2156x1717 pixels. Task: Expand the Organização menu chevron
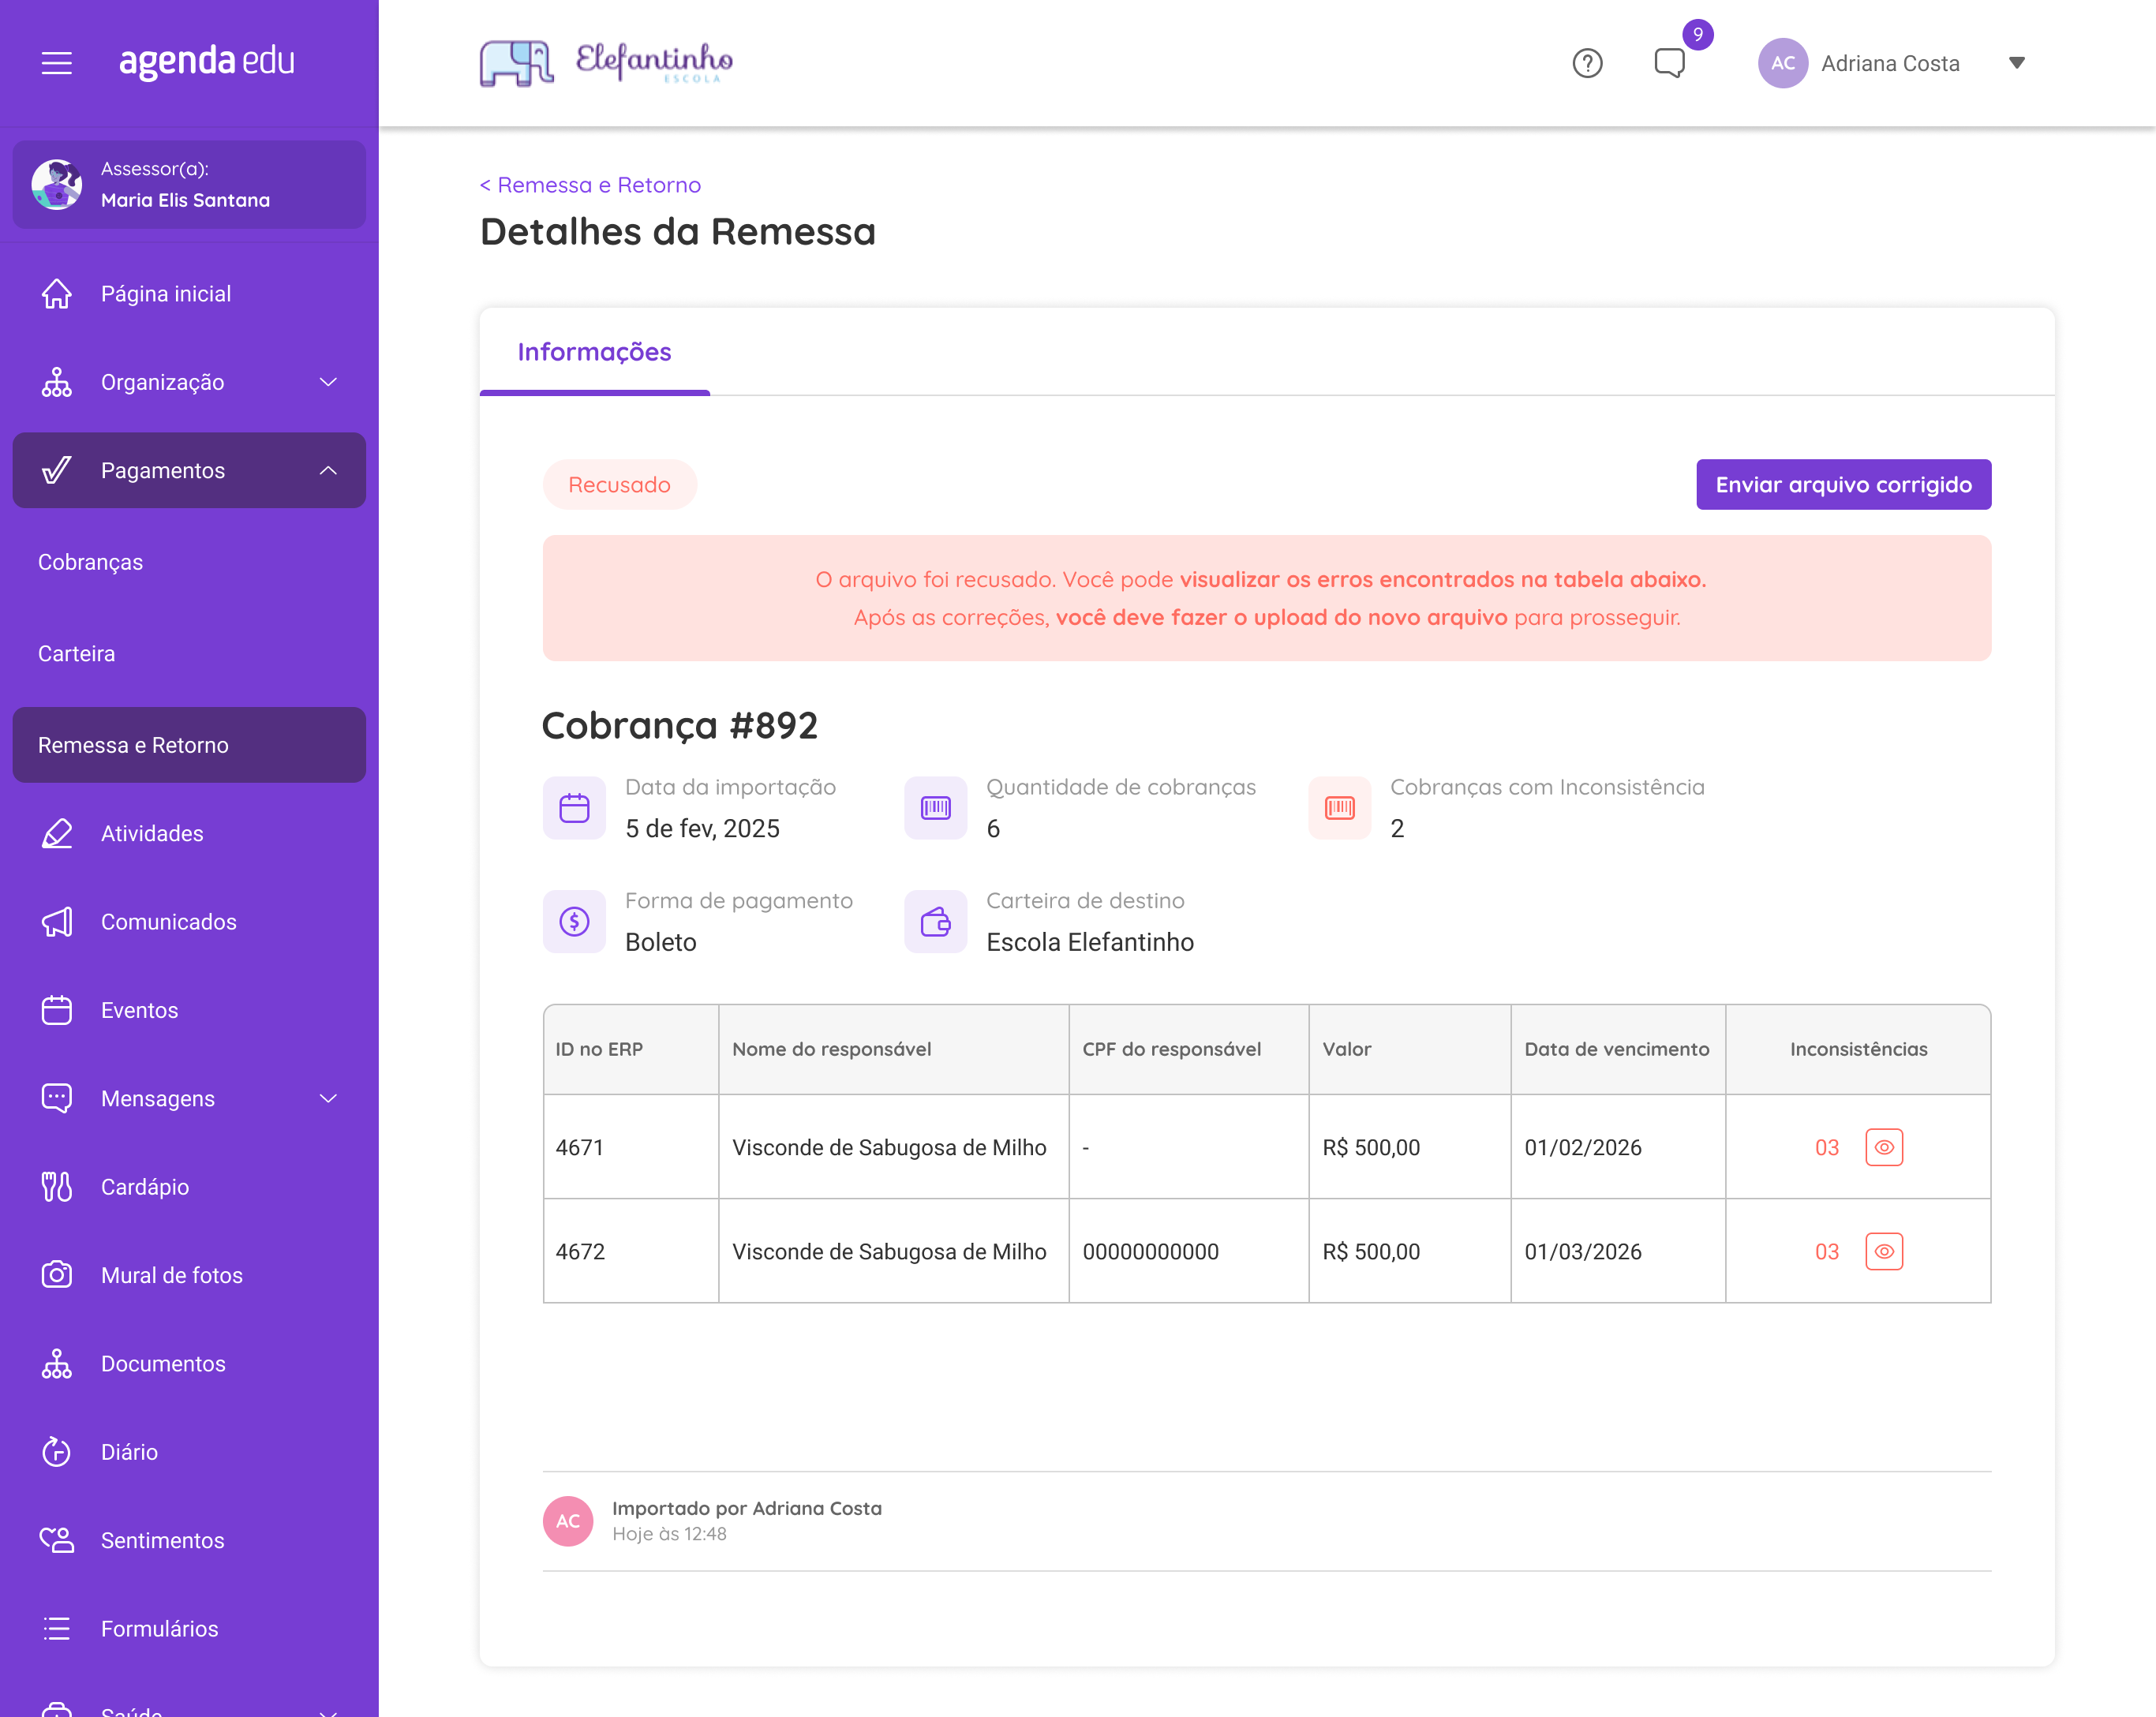click(328, 382)
